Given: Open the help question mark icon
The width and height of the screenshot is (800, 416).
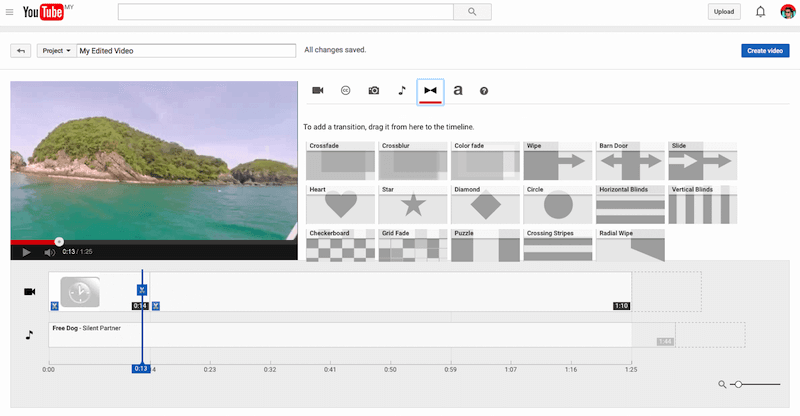Looking at the screenshot, I should click(x=484, y=91).
